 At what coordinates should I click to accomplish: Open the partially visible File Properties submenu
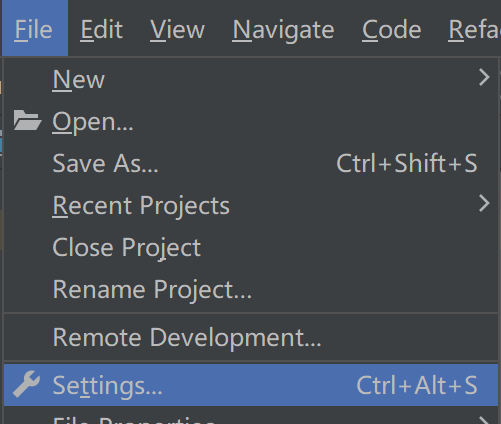251,417
